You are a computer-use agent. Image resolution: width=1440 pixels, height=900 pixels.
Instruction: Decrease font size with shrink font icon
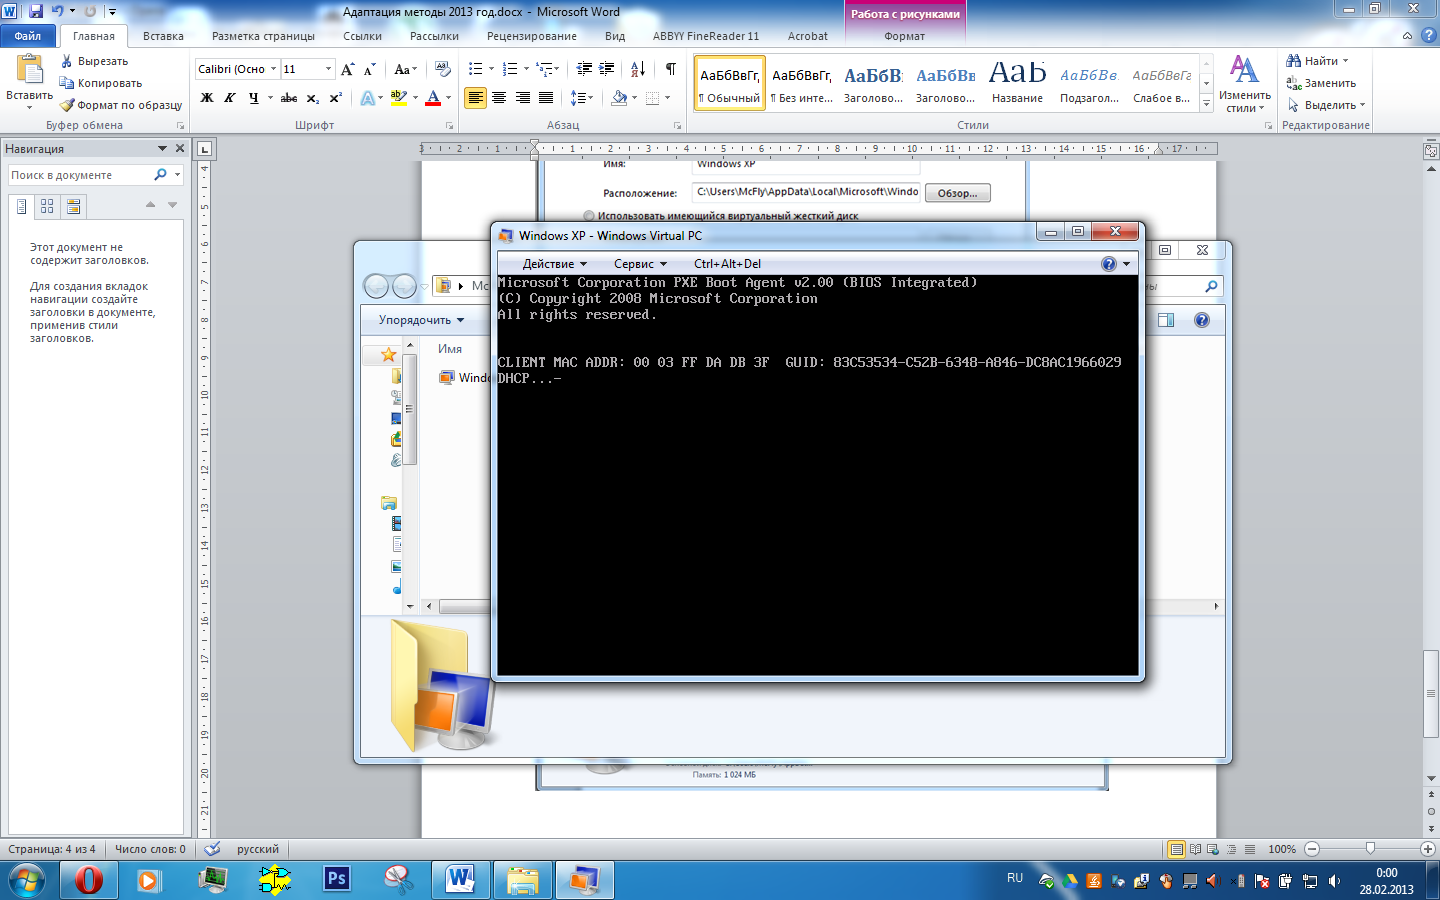pyautogui.click(x=369, y=69)
